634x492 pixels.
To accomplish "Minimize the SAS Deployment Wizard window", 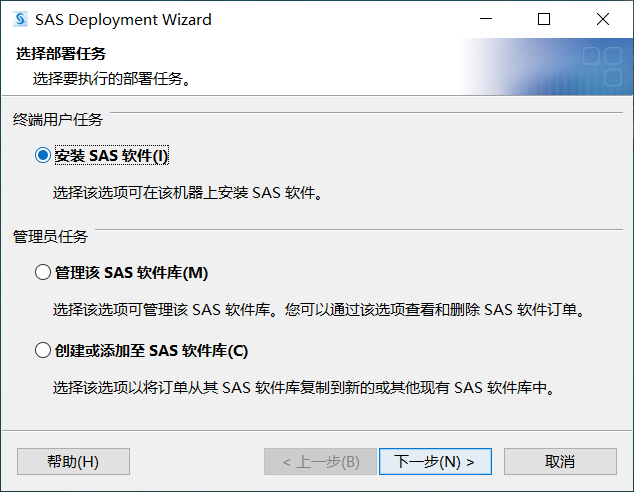I will click(x=485, y=19).
